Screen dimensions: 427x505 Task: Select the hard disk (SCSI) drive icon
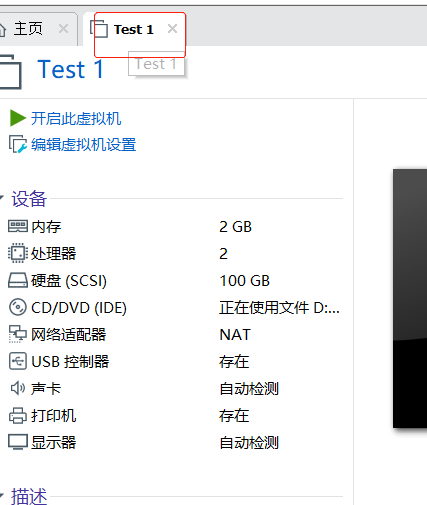(18, 280)
